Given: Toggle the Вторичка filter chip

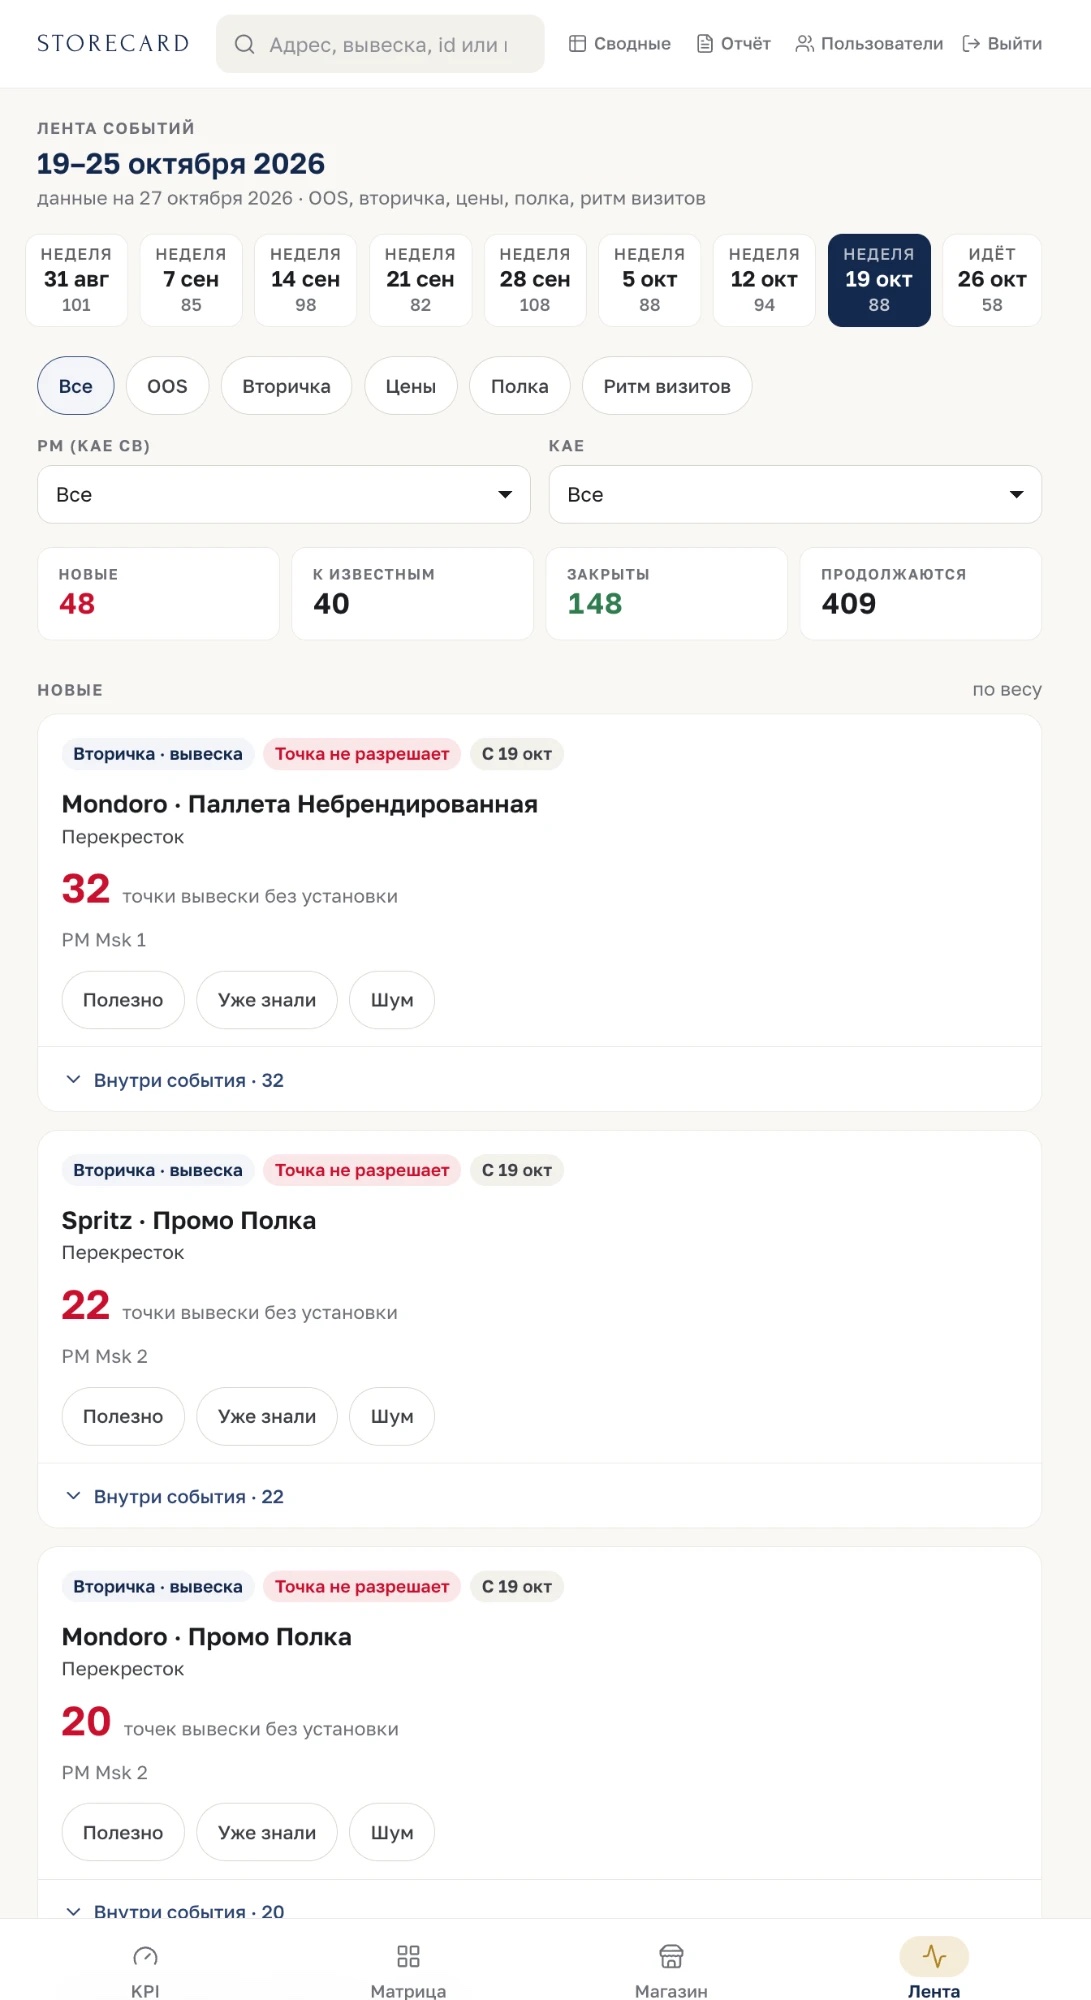Looking at the screenshot, I should pos(286,386).
